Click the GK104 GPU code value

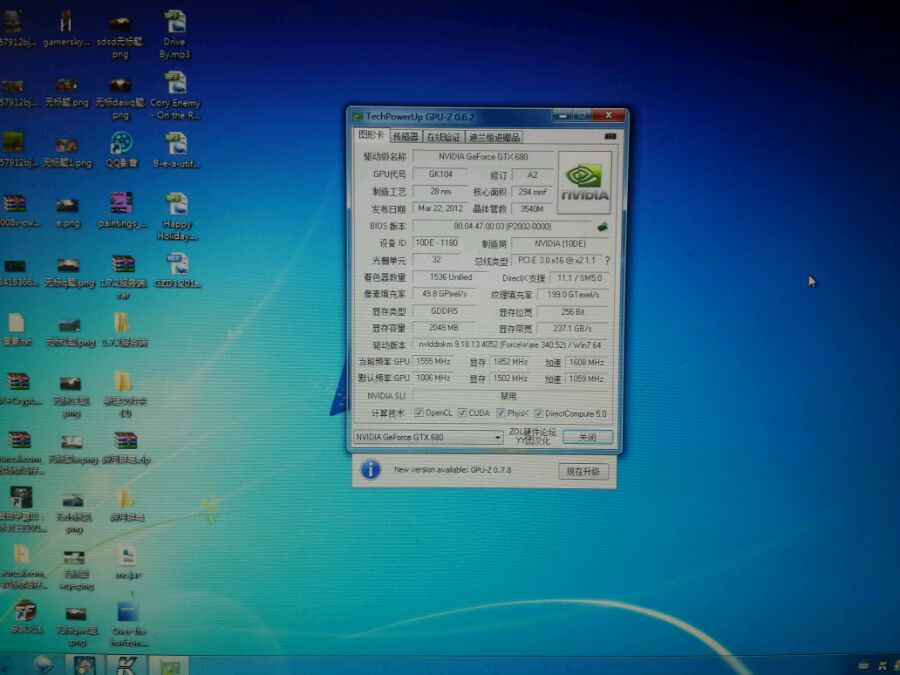(440, 174)
